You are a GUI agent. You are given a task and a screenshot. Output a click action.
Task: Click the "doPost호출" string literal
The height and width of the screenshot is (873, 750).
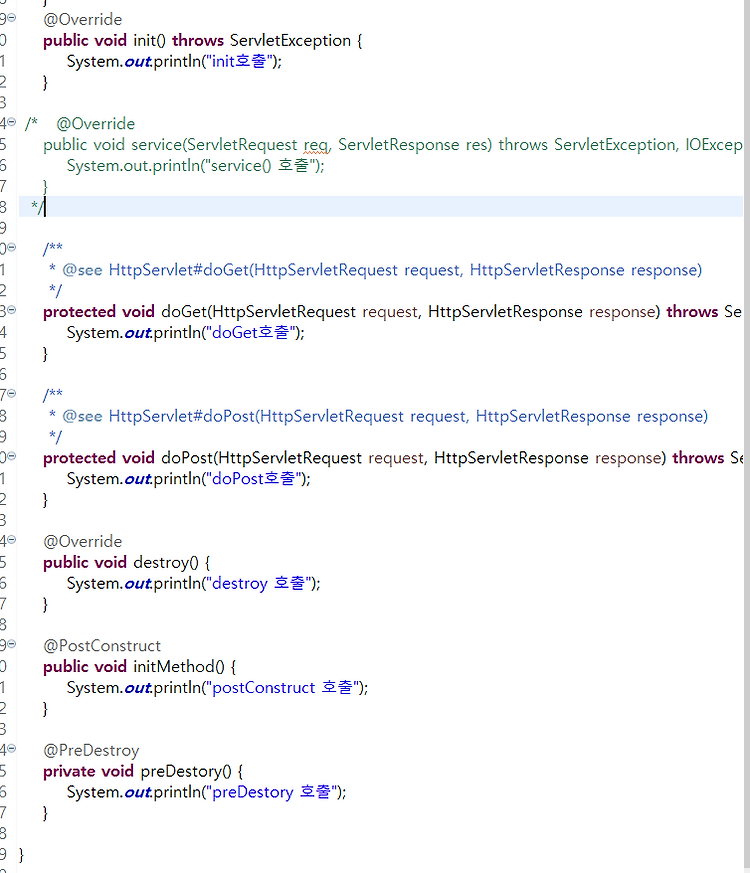pos(254,479)
